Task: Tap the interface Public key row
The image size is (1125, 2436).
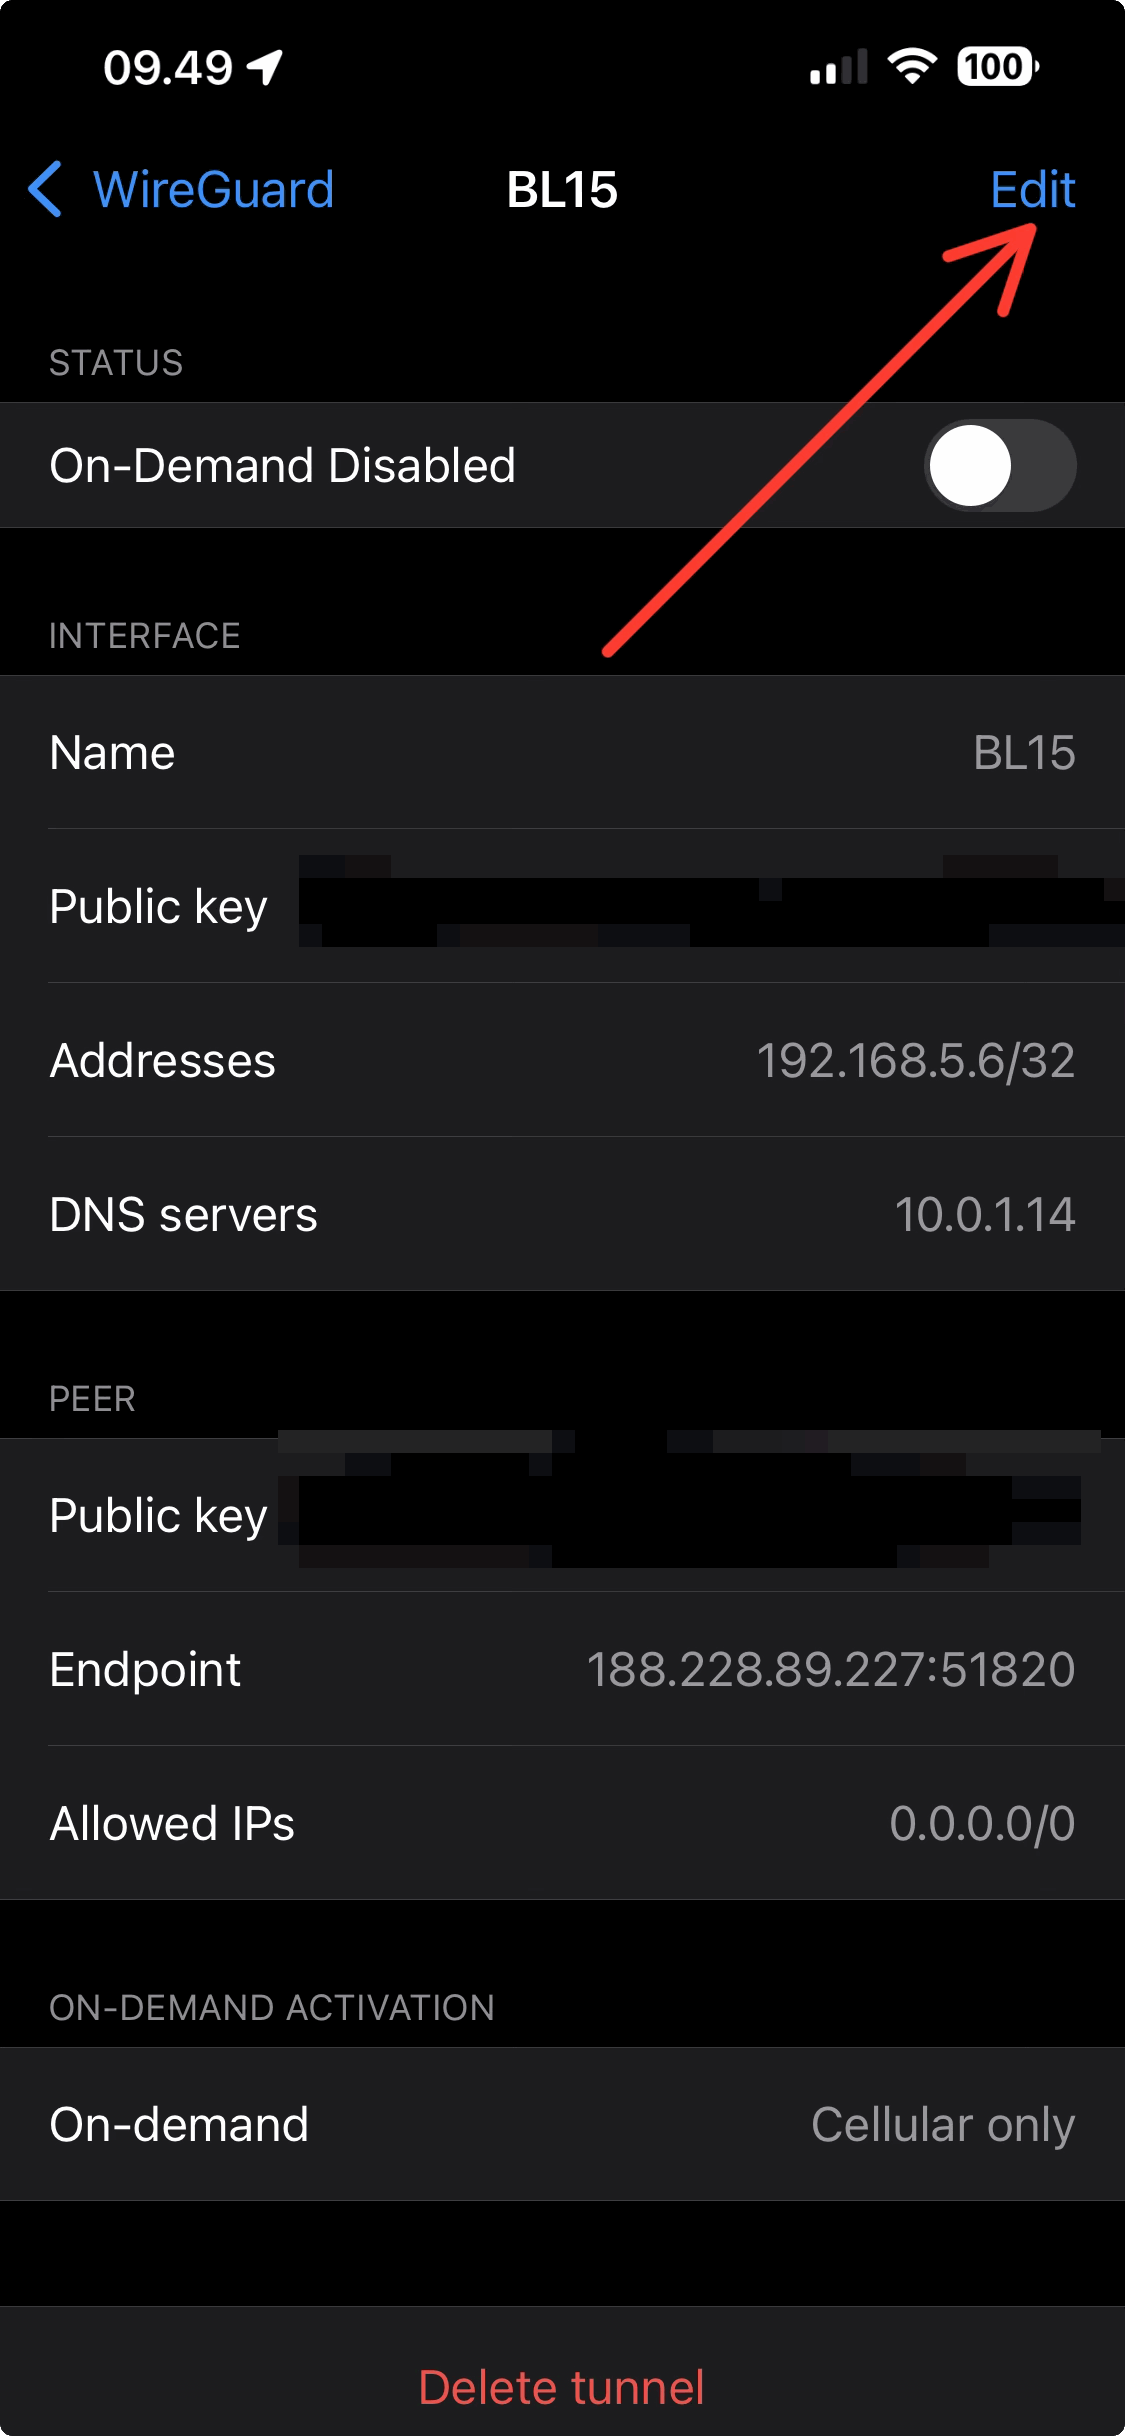Action: coord(562,907)
